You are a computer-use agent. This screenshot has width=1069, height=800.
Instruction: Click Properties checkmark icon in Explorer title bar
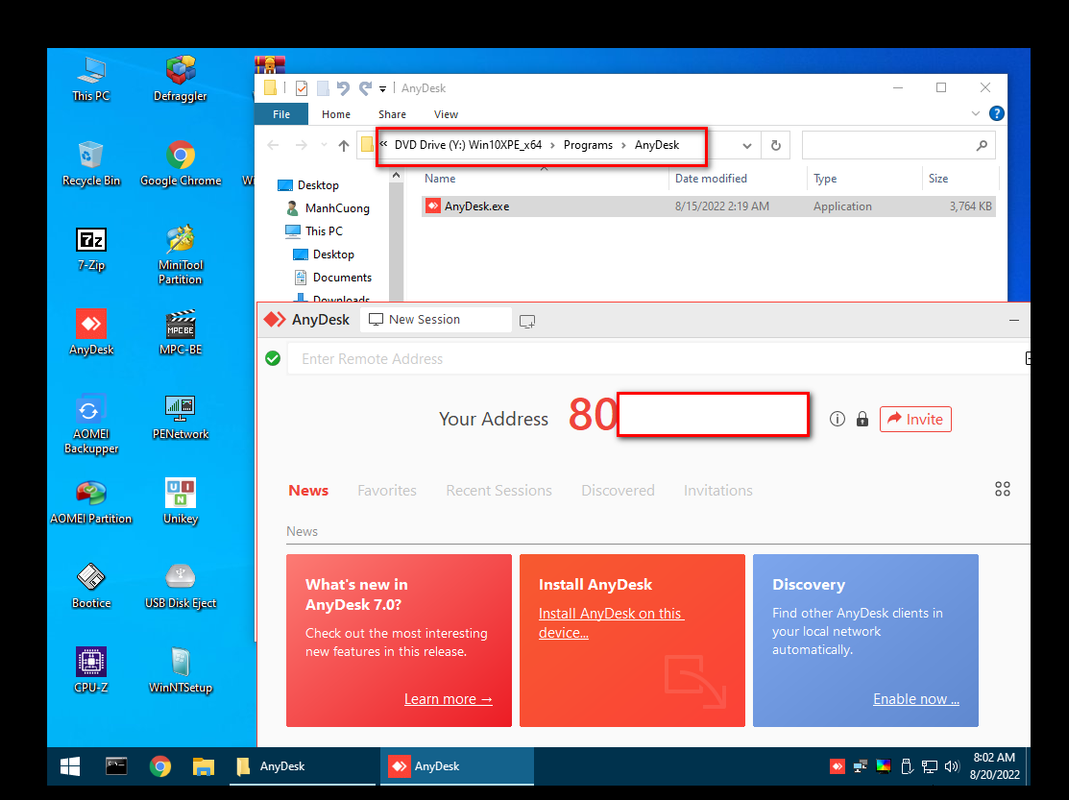point(301,88)
